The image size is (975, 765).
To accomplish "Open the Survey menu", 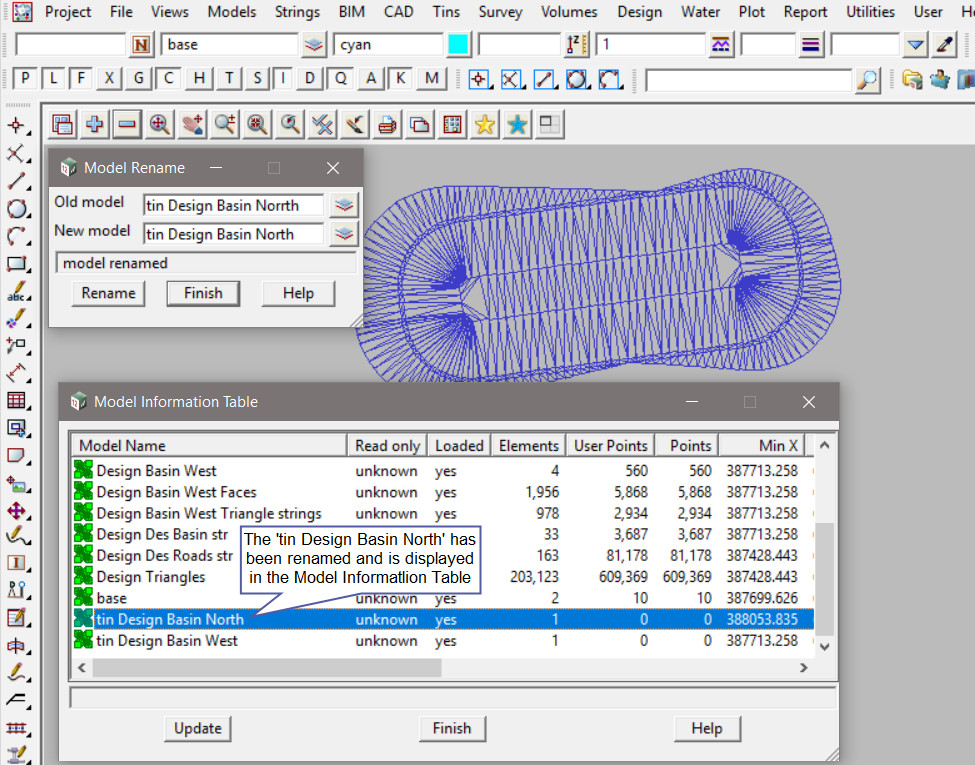I will [500, 12].
